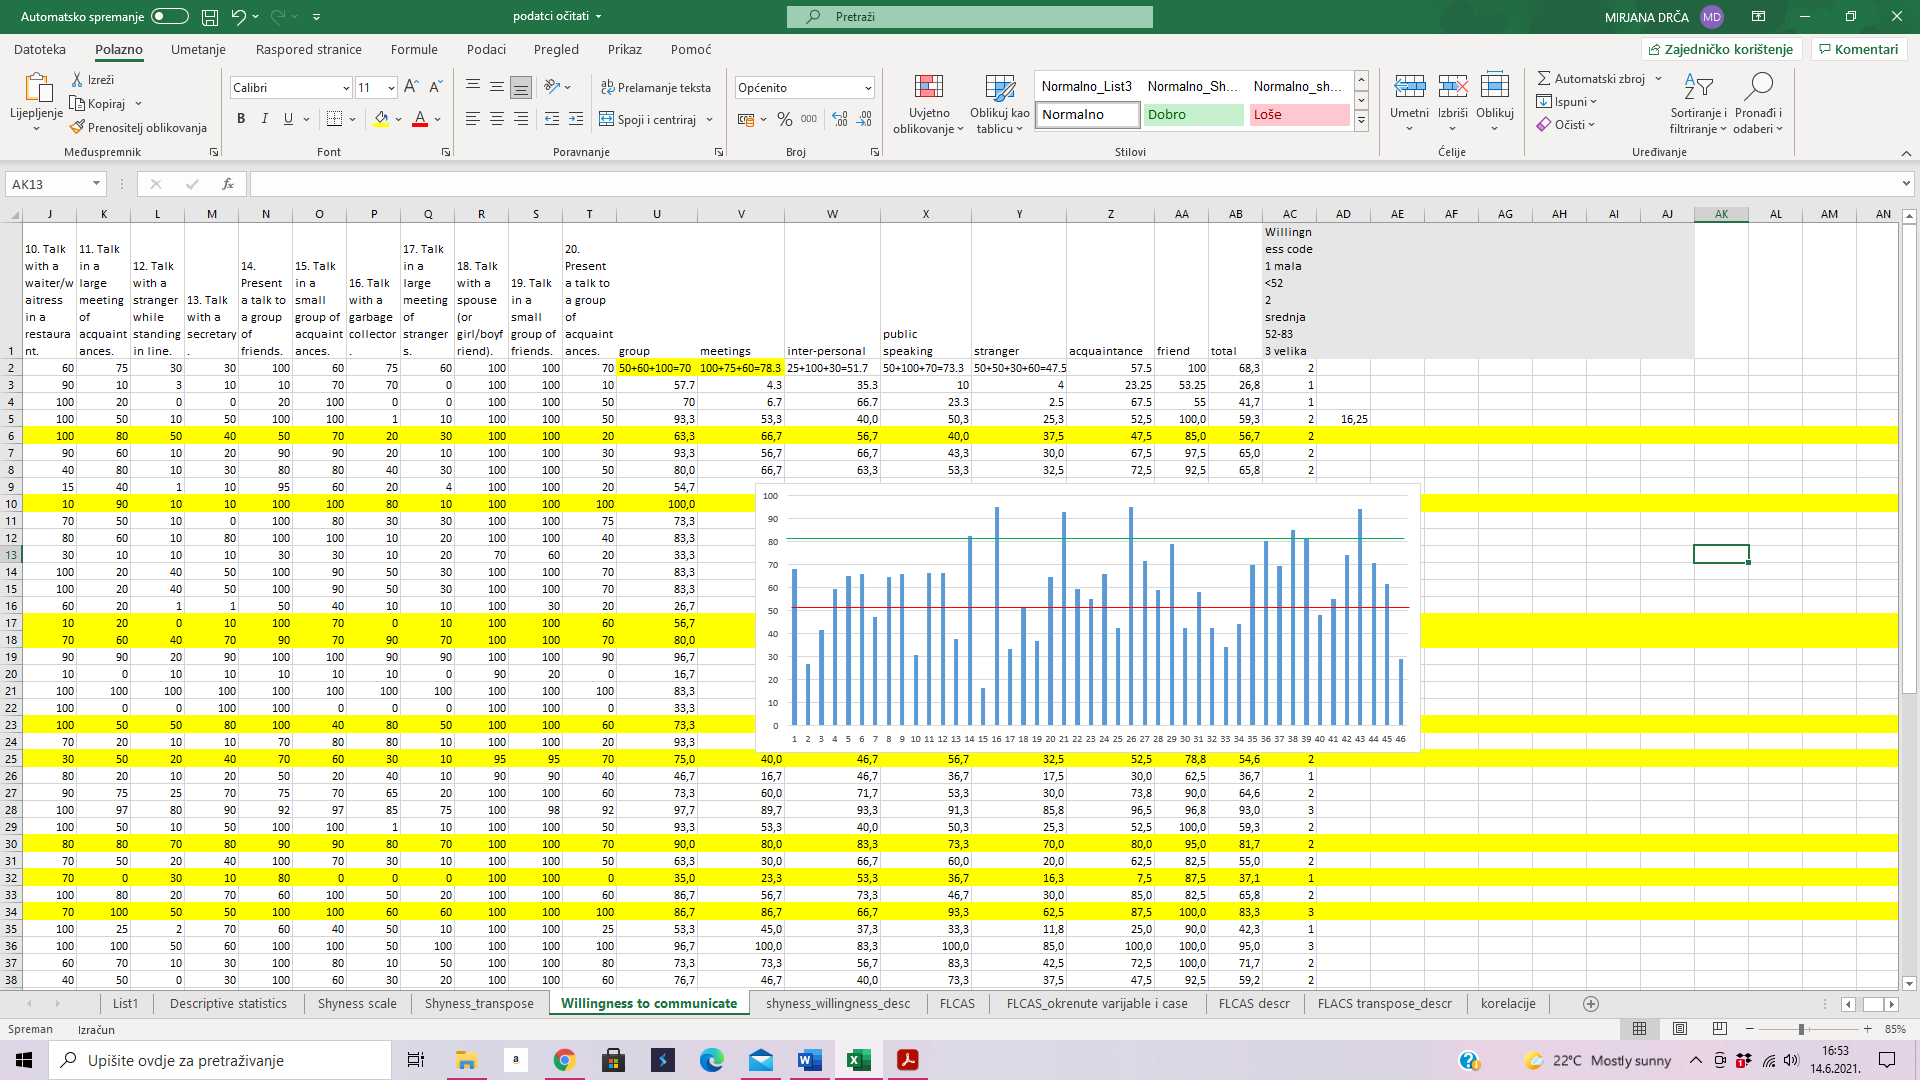Click the Pretraži search box
The height and width of the screenshot is (1080, 1920).
pyautogui.click(x=969, y=17)
